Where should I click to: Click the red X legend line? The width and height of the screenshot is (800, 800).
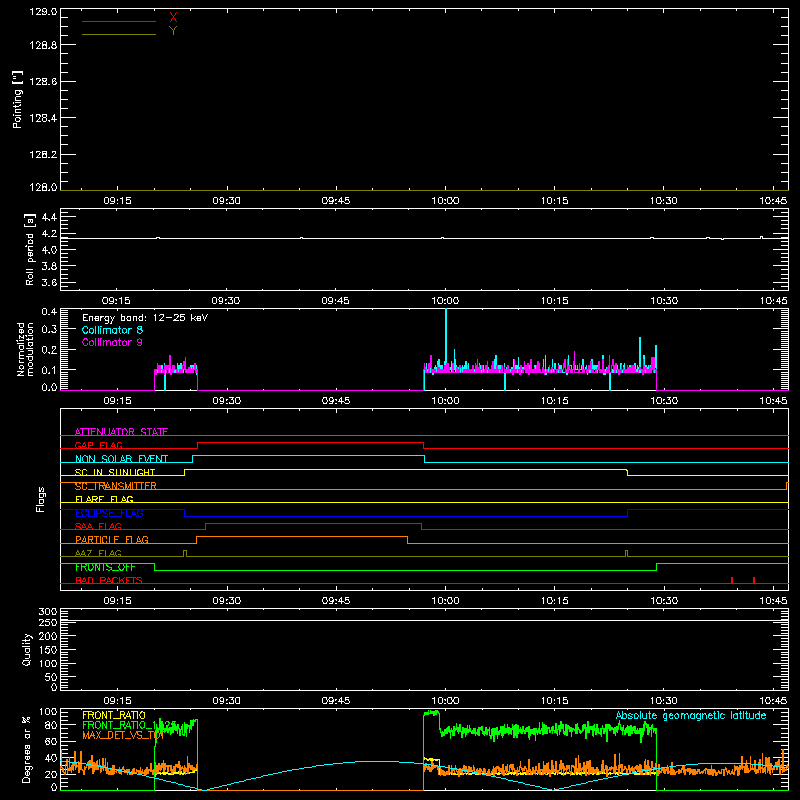[x=118, y=21]
